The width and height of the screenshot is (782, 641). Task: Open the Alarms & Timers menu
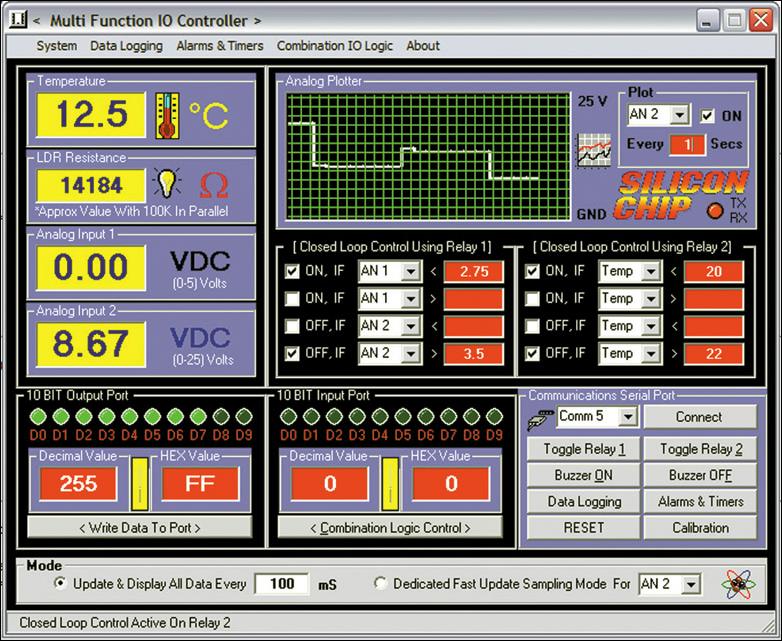(220, 46)
